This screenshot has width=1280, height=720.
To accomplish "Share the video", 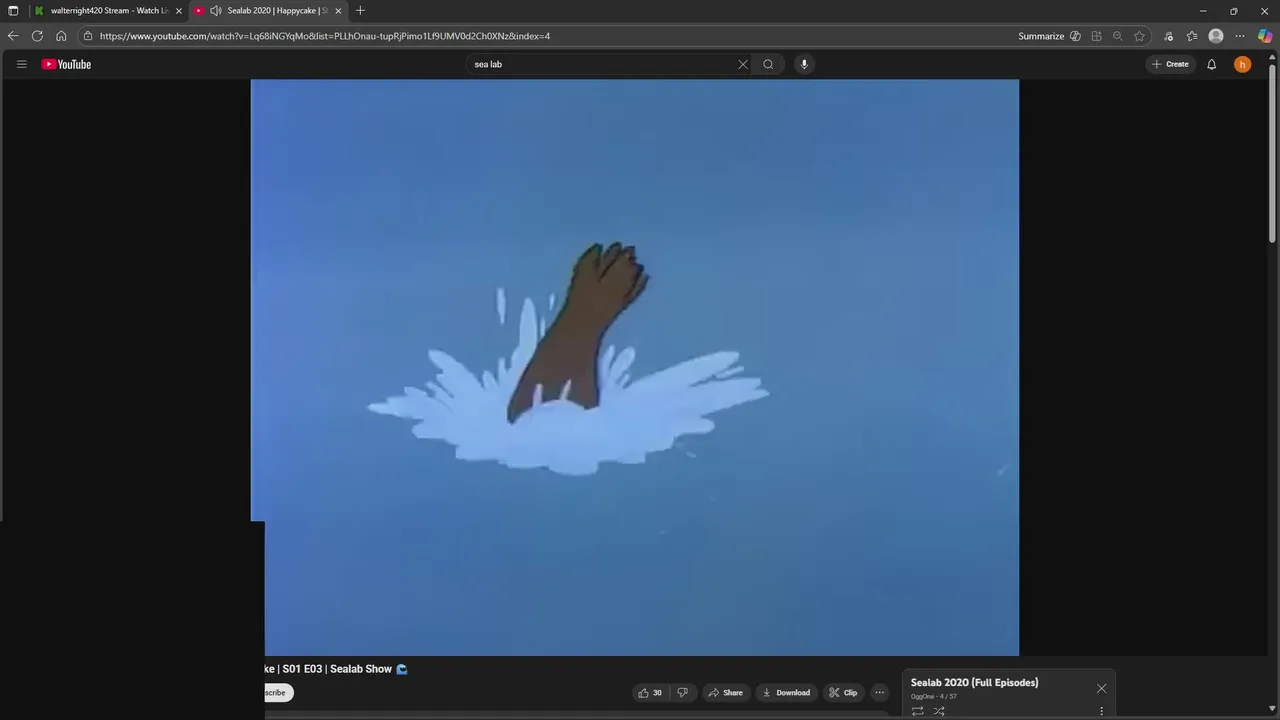I will click(725, 692).
